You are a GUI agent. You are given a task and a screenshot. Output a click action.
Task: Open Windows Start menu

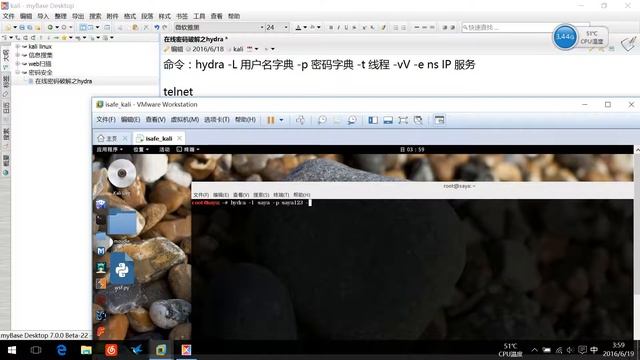click(12, 350)
